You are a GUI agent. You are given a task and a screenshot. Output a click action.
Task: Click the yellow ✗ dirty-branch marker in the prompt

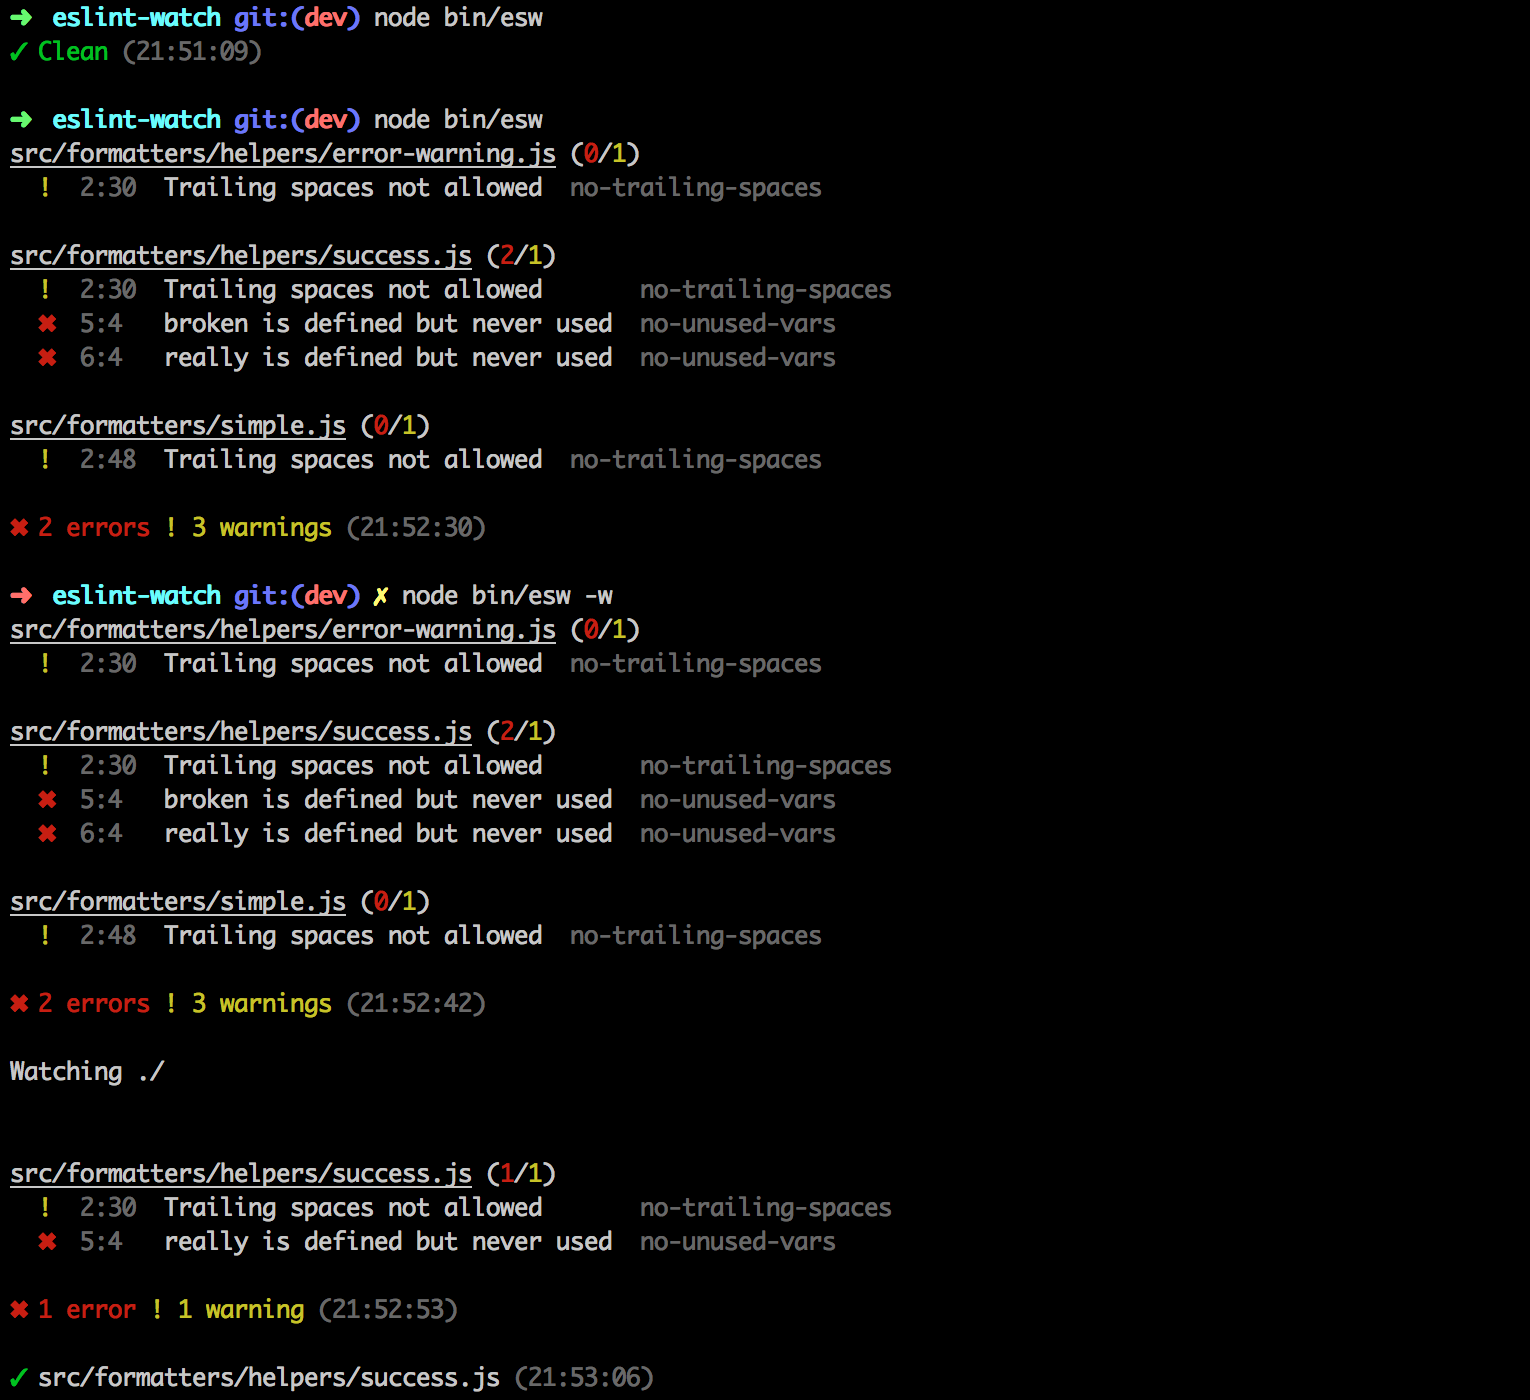click(381, 596)
